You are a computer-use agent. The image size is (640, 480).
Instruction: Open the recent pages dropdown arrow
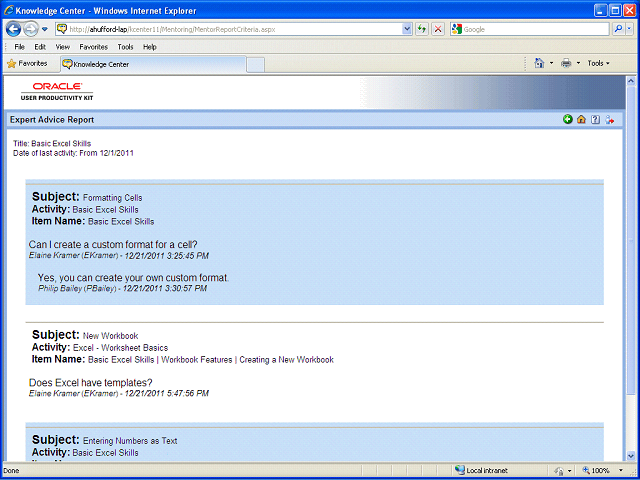[45, 29]
